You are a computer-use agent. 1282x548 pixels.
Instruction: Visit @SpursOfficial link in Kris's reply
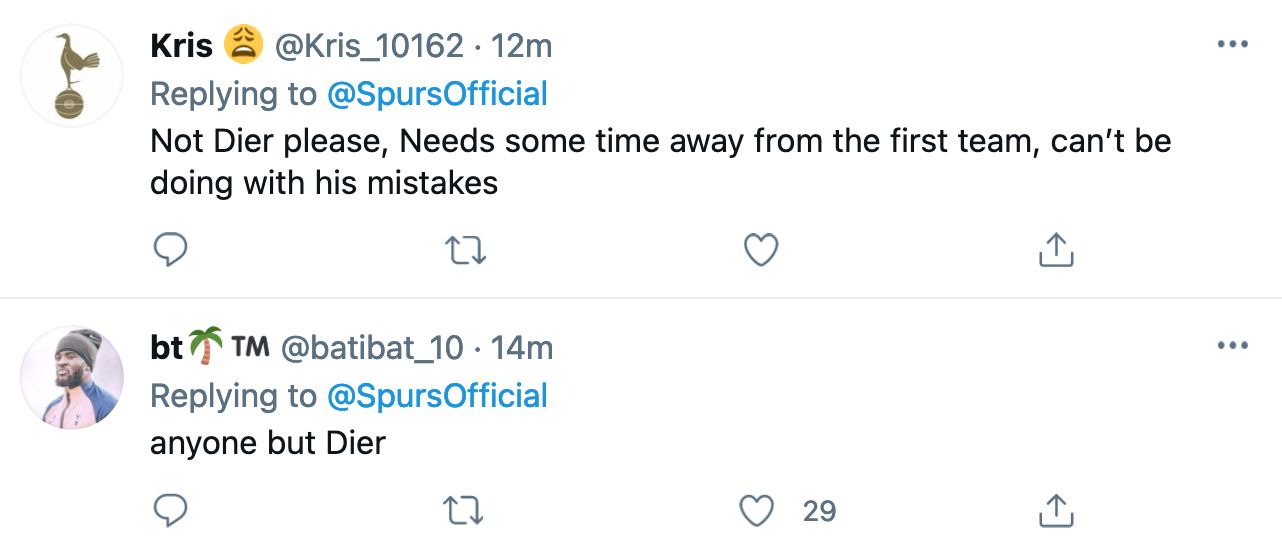coord(437,94)
